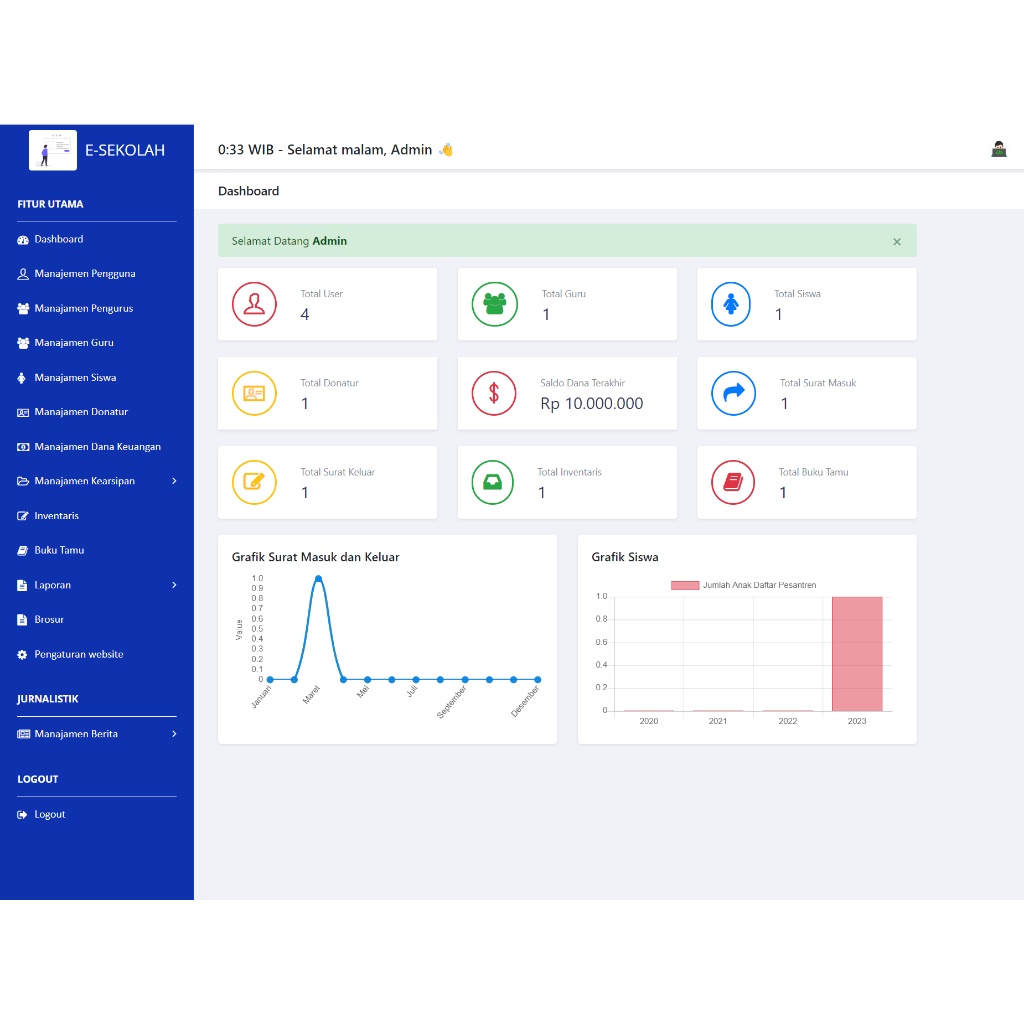Image resolution: width=1024 pixels, height=1024 pixels.
Task: Click the Total Surat Masuk label
Action: pos(818,383)
